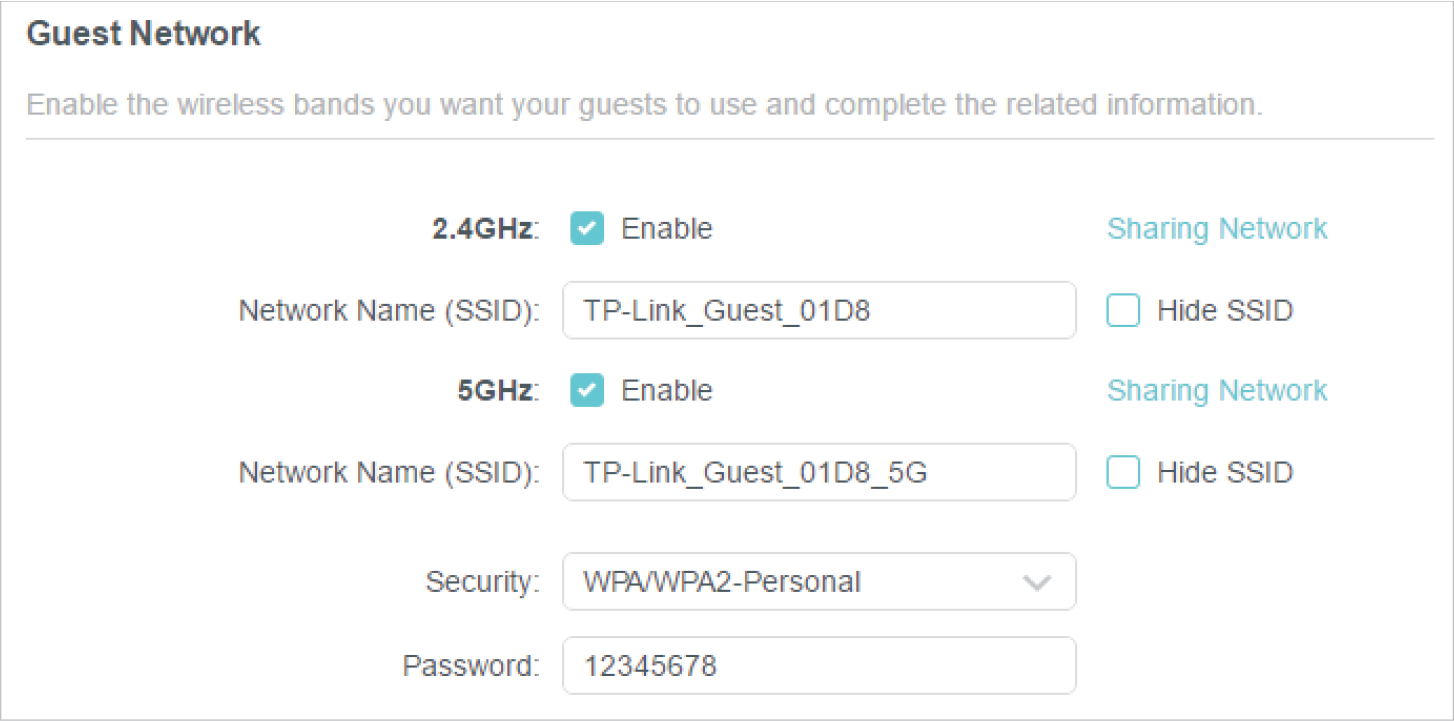Click the Security dropdown chevron arrow
Image resolution: width=1454 pixels, height=721 pixels.
tap(1037, 582)
